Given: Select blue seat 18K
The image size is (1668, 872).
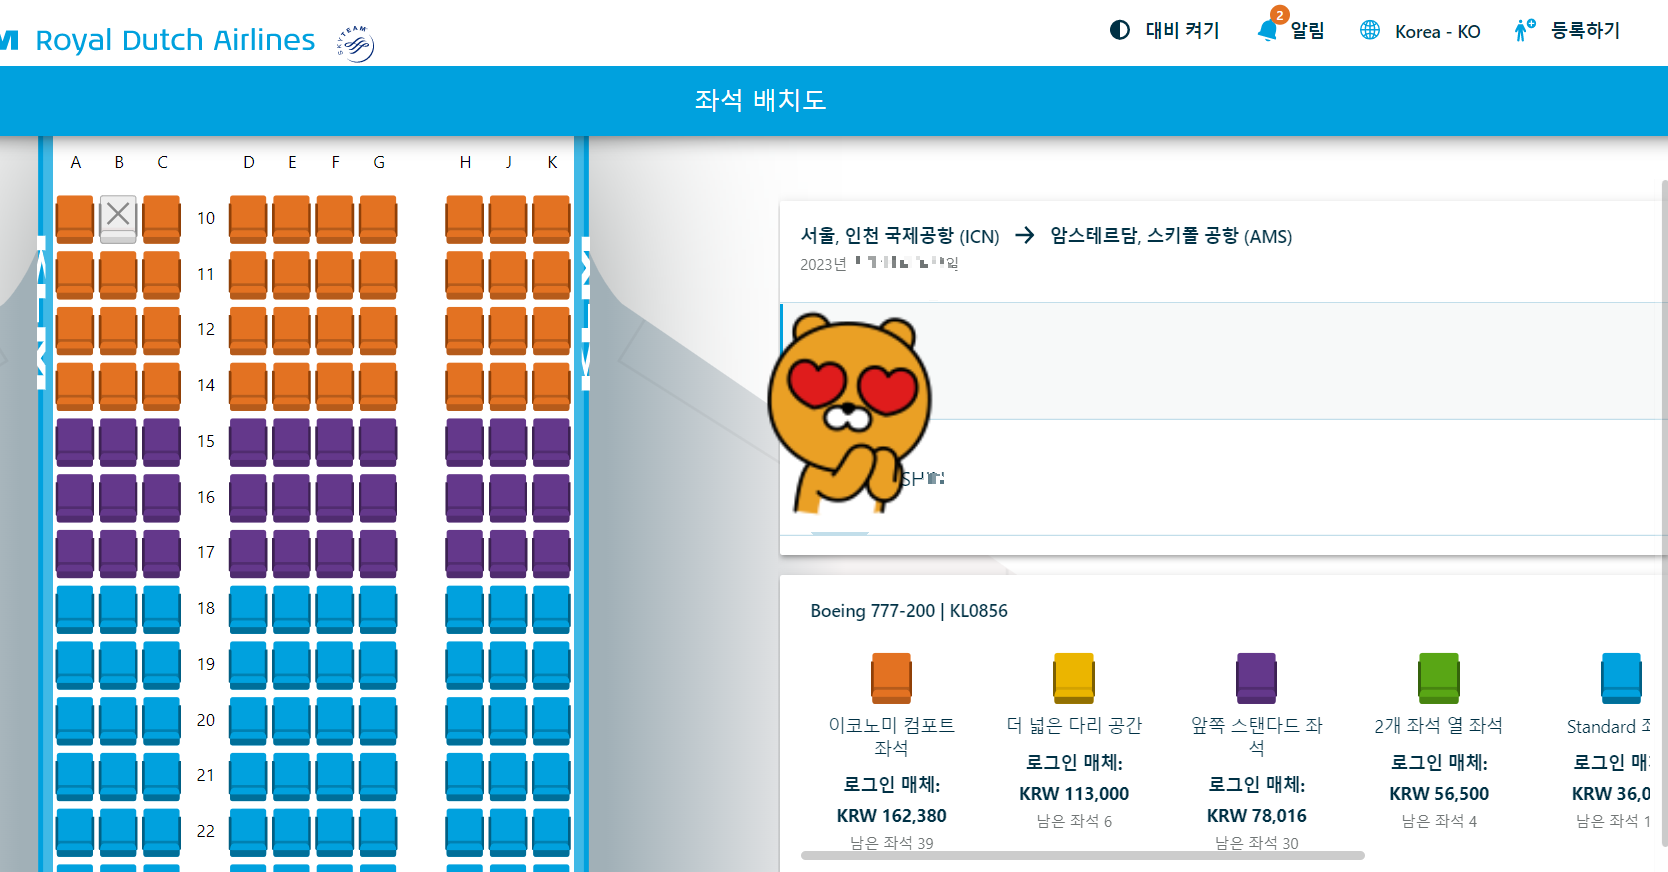Looking at the screenshot, I should 551,610.
